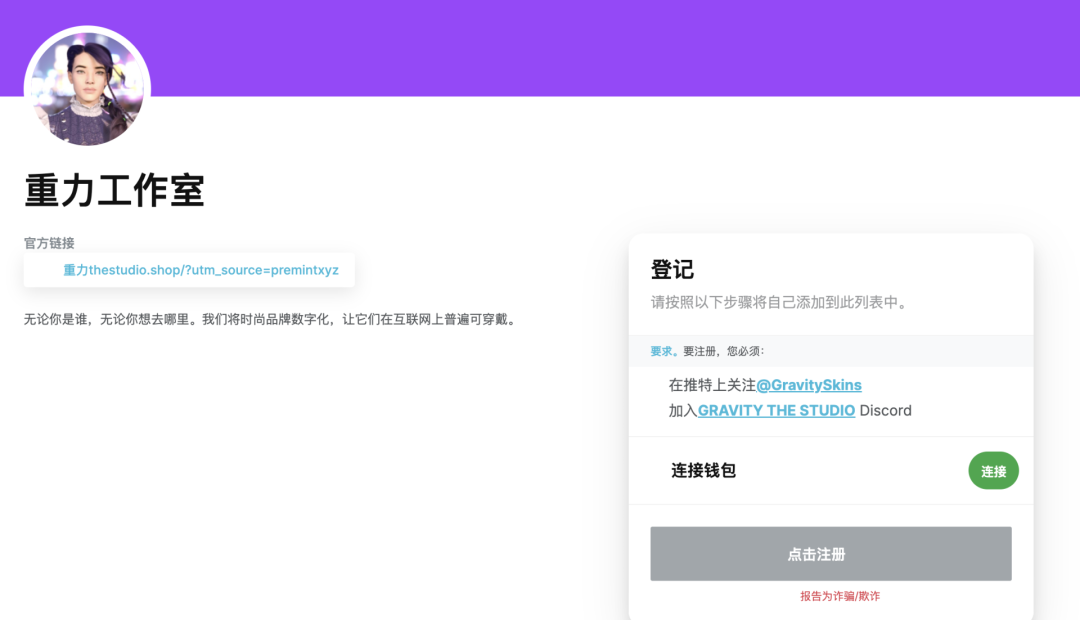Screen dimensions: 1080x620
Task: Click the 重力工作室 page title
Action: click(114, 190)
